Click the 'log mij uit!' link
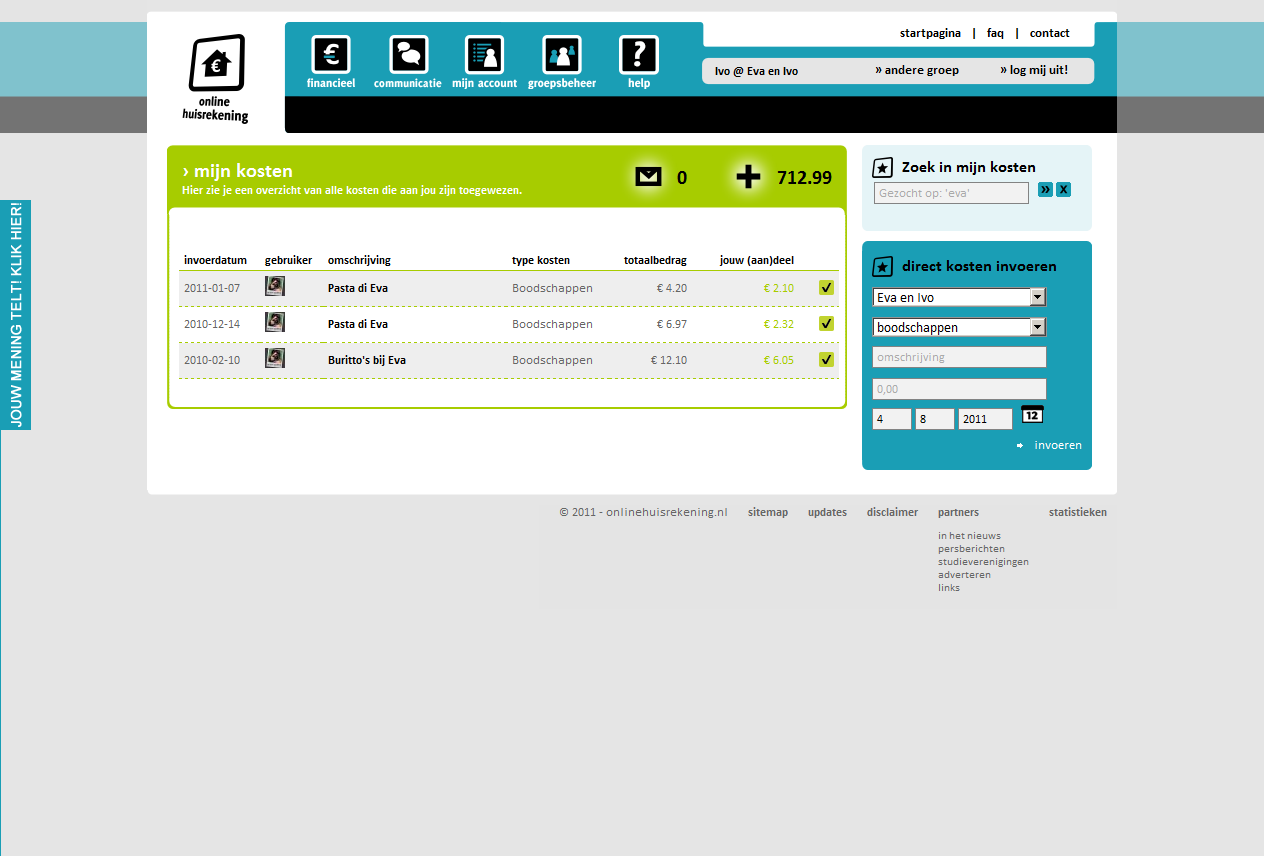This screenshot has width=1264, height=856. pos(1034,70)
